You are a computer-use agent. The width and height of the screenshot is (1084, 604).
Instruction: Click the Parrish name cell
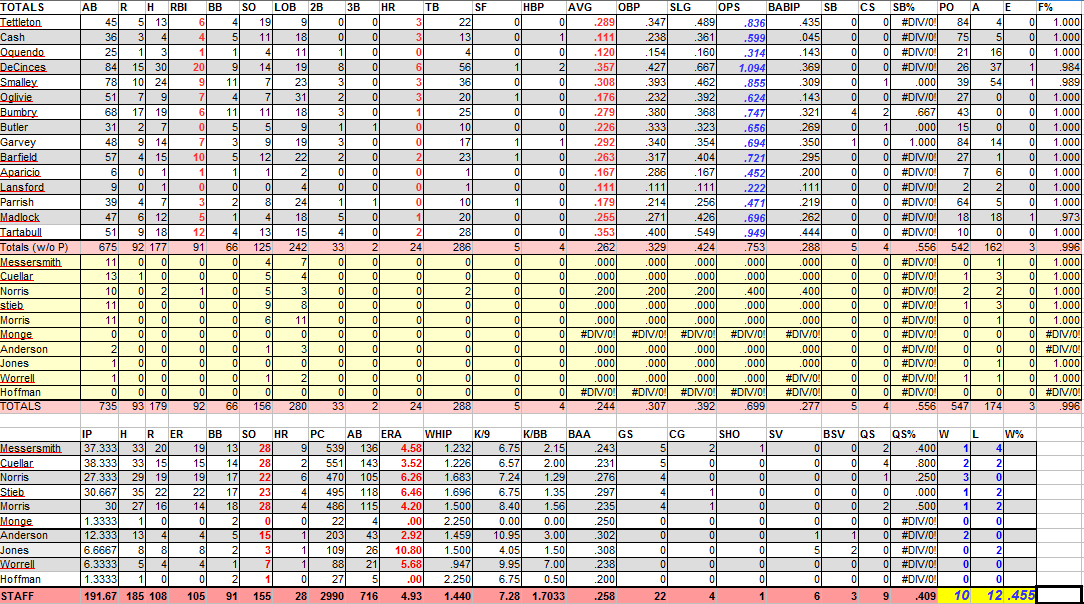pos(40,202)
